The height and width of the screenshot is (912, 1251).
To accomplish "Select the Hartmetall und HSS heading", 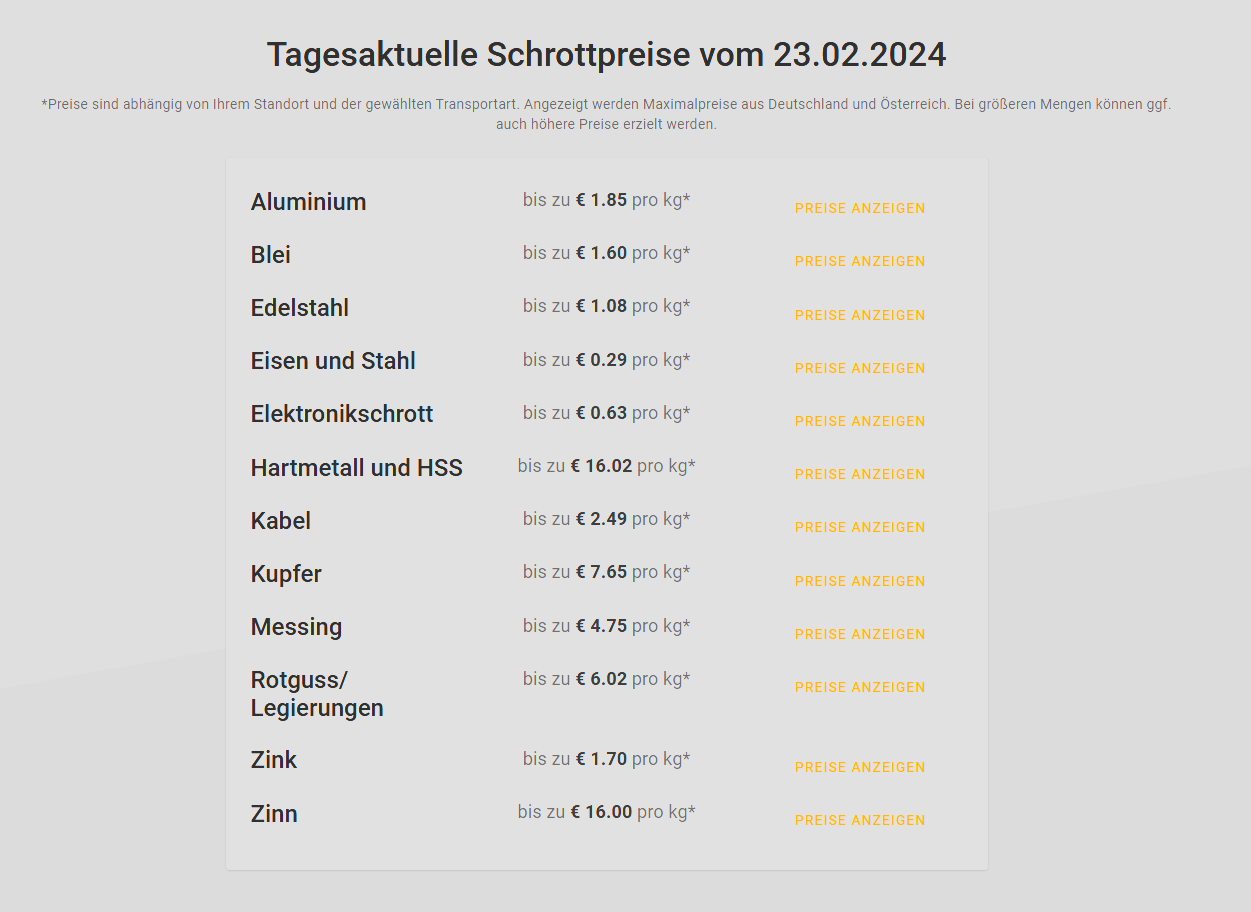I will 357,468.
